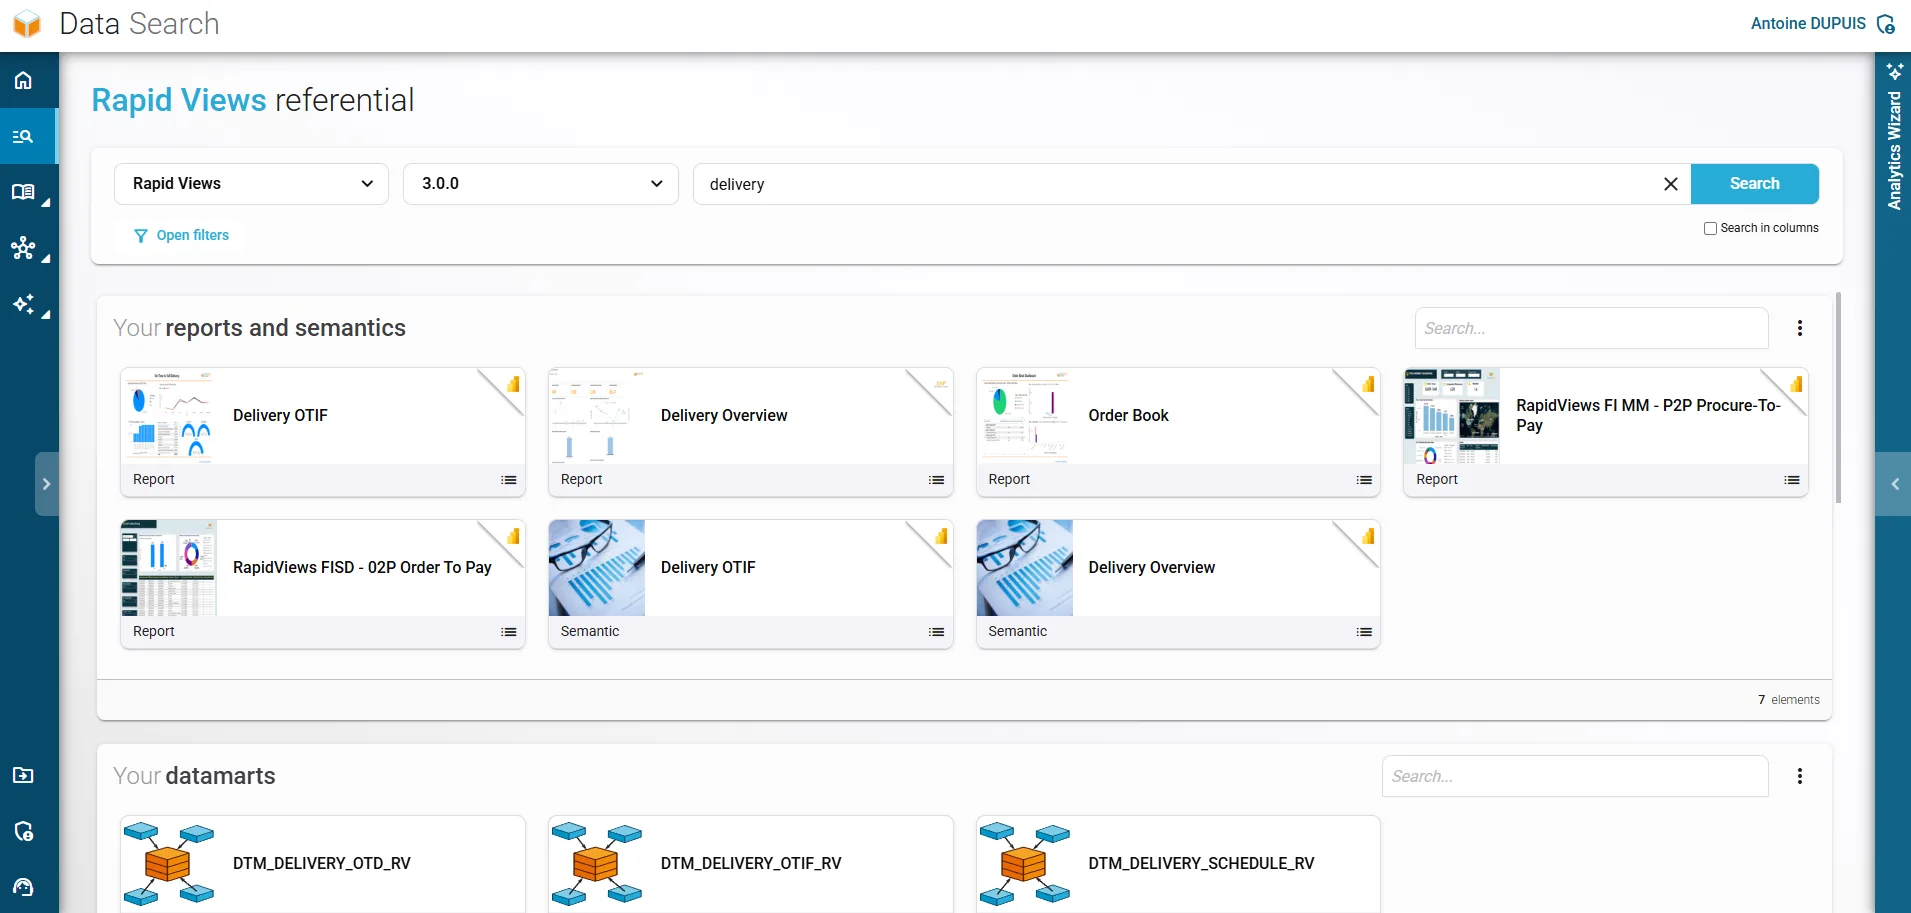Image resolution: width=1911 pixels, height=913 pixels.
Task: Open the folder import icon in sidebar
Action: [x=23, y=775]
